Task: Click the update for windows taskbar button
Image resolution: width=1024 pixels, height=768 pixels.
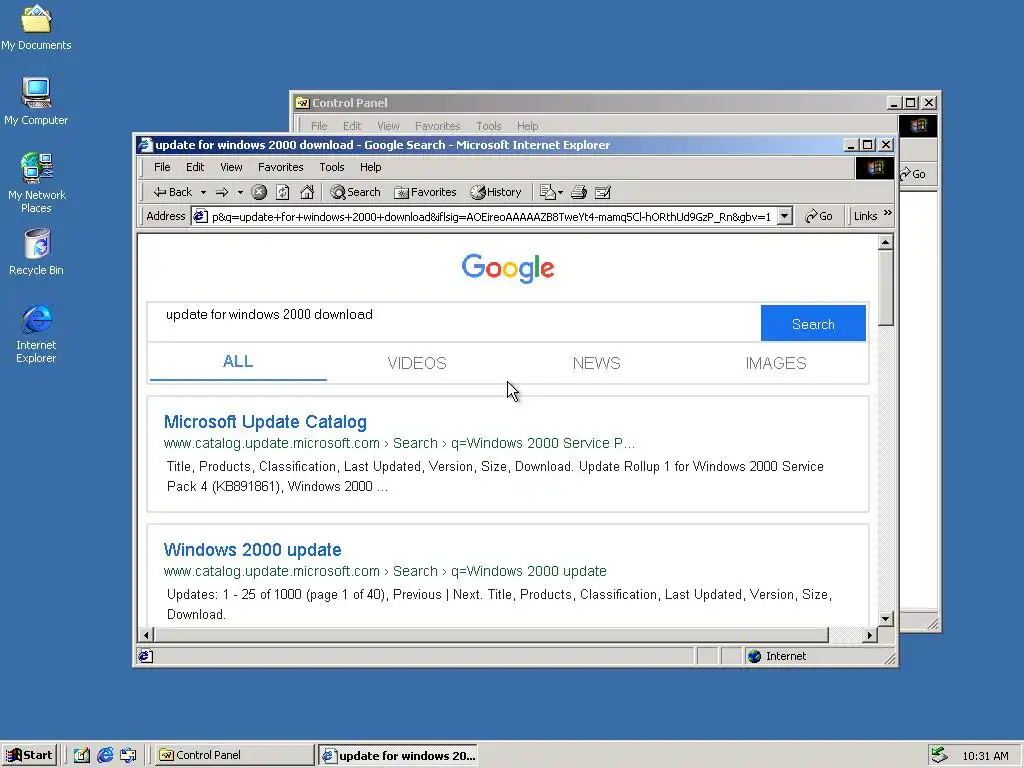Action: pos(398,756)
